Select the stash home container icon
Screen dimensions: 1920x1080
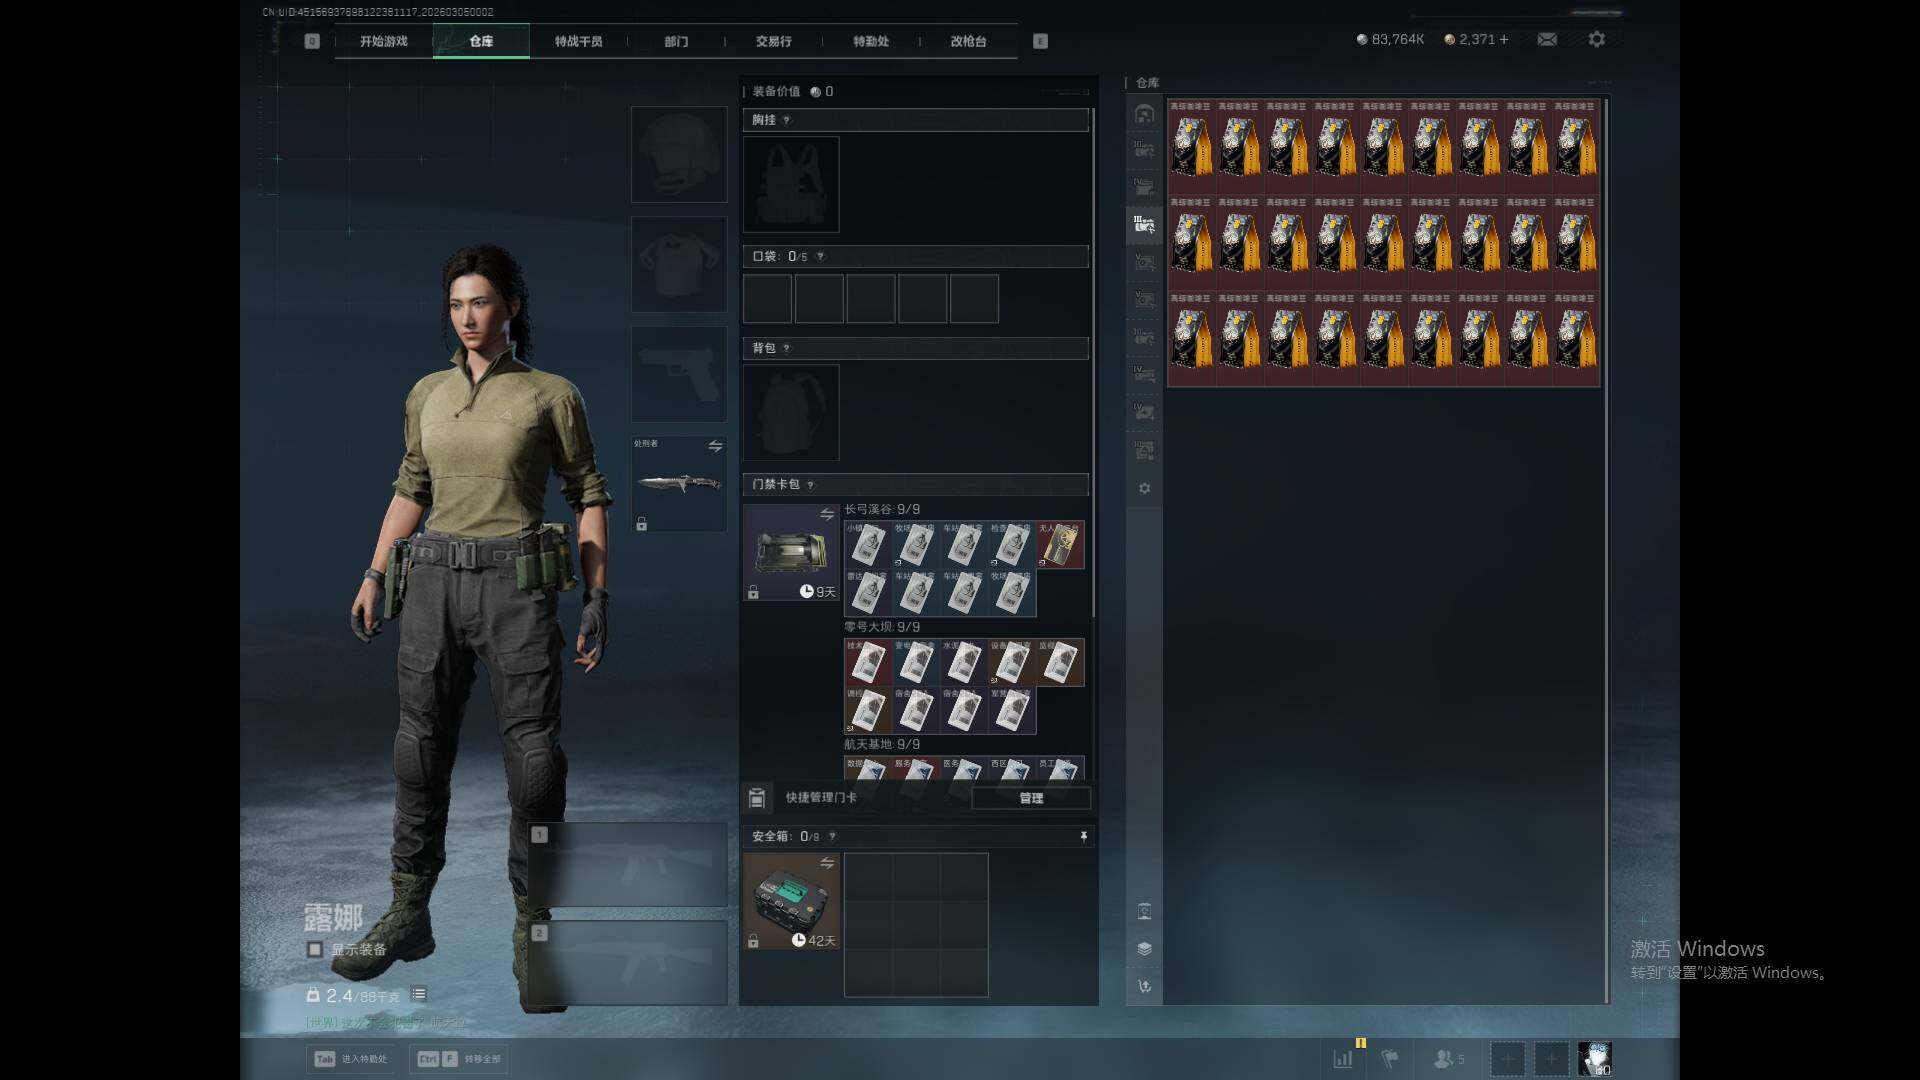[1144, 114]
